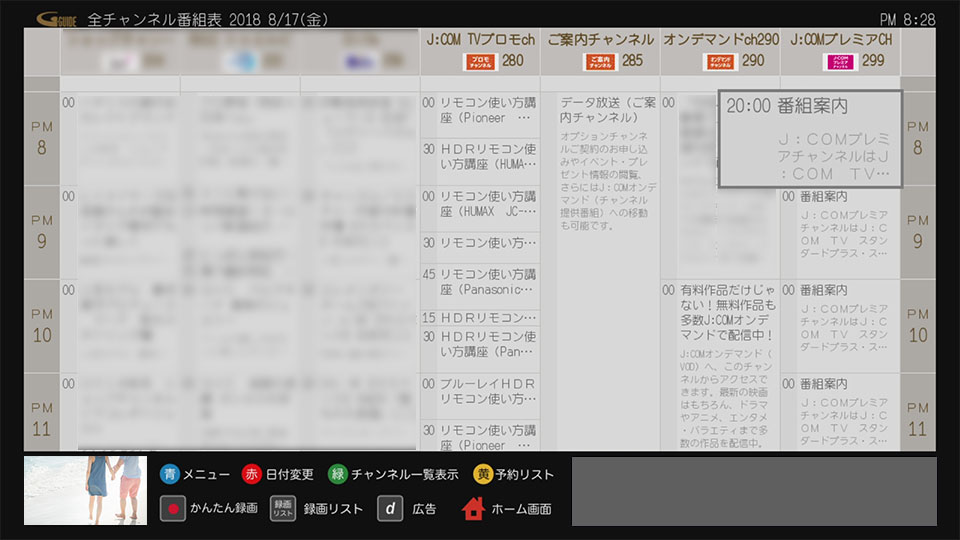Click the PM 8:28 clock
Viewport: 960px width, 540px height.
(907, 20)
